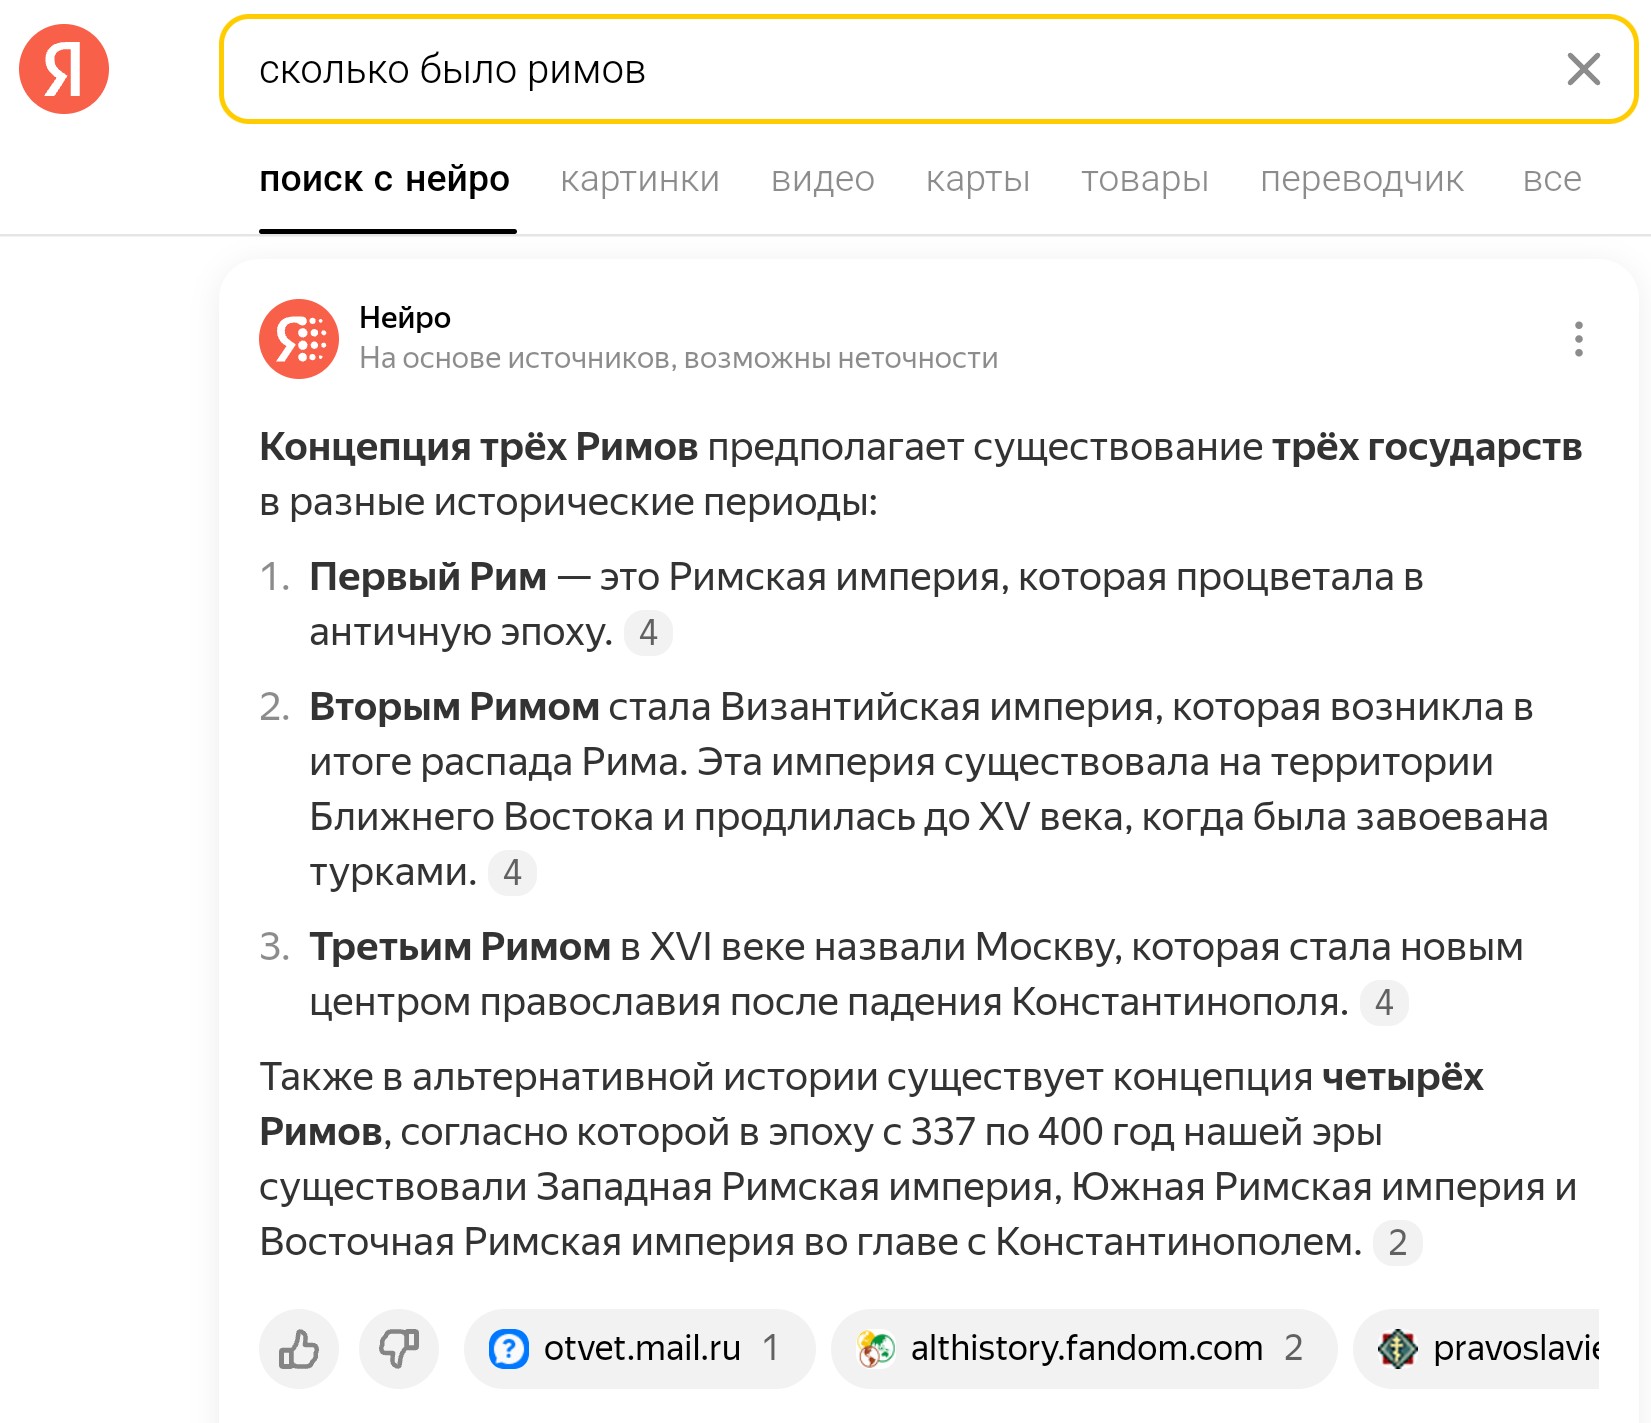The width and height of the screenshot is (1651, 1423).
Task: Click 'На основе источников, возможны неточности' note
Action: point(679,358)
